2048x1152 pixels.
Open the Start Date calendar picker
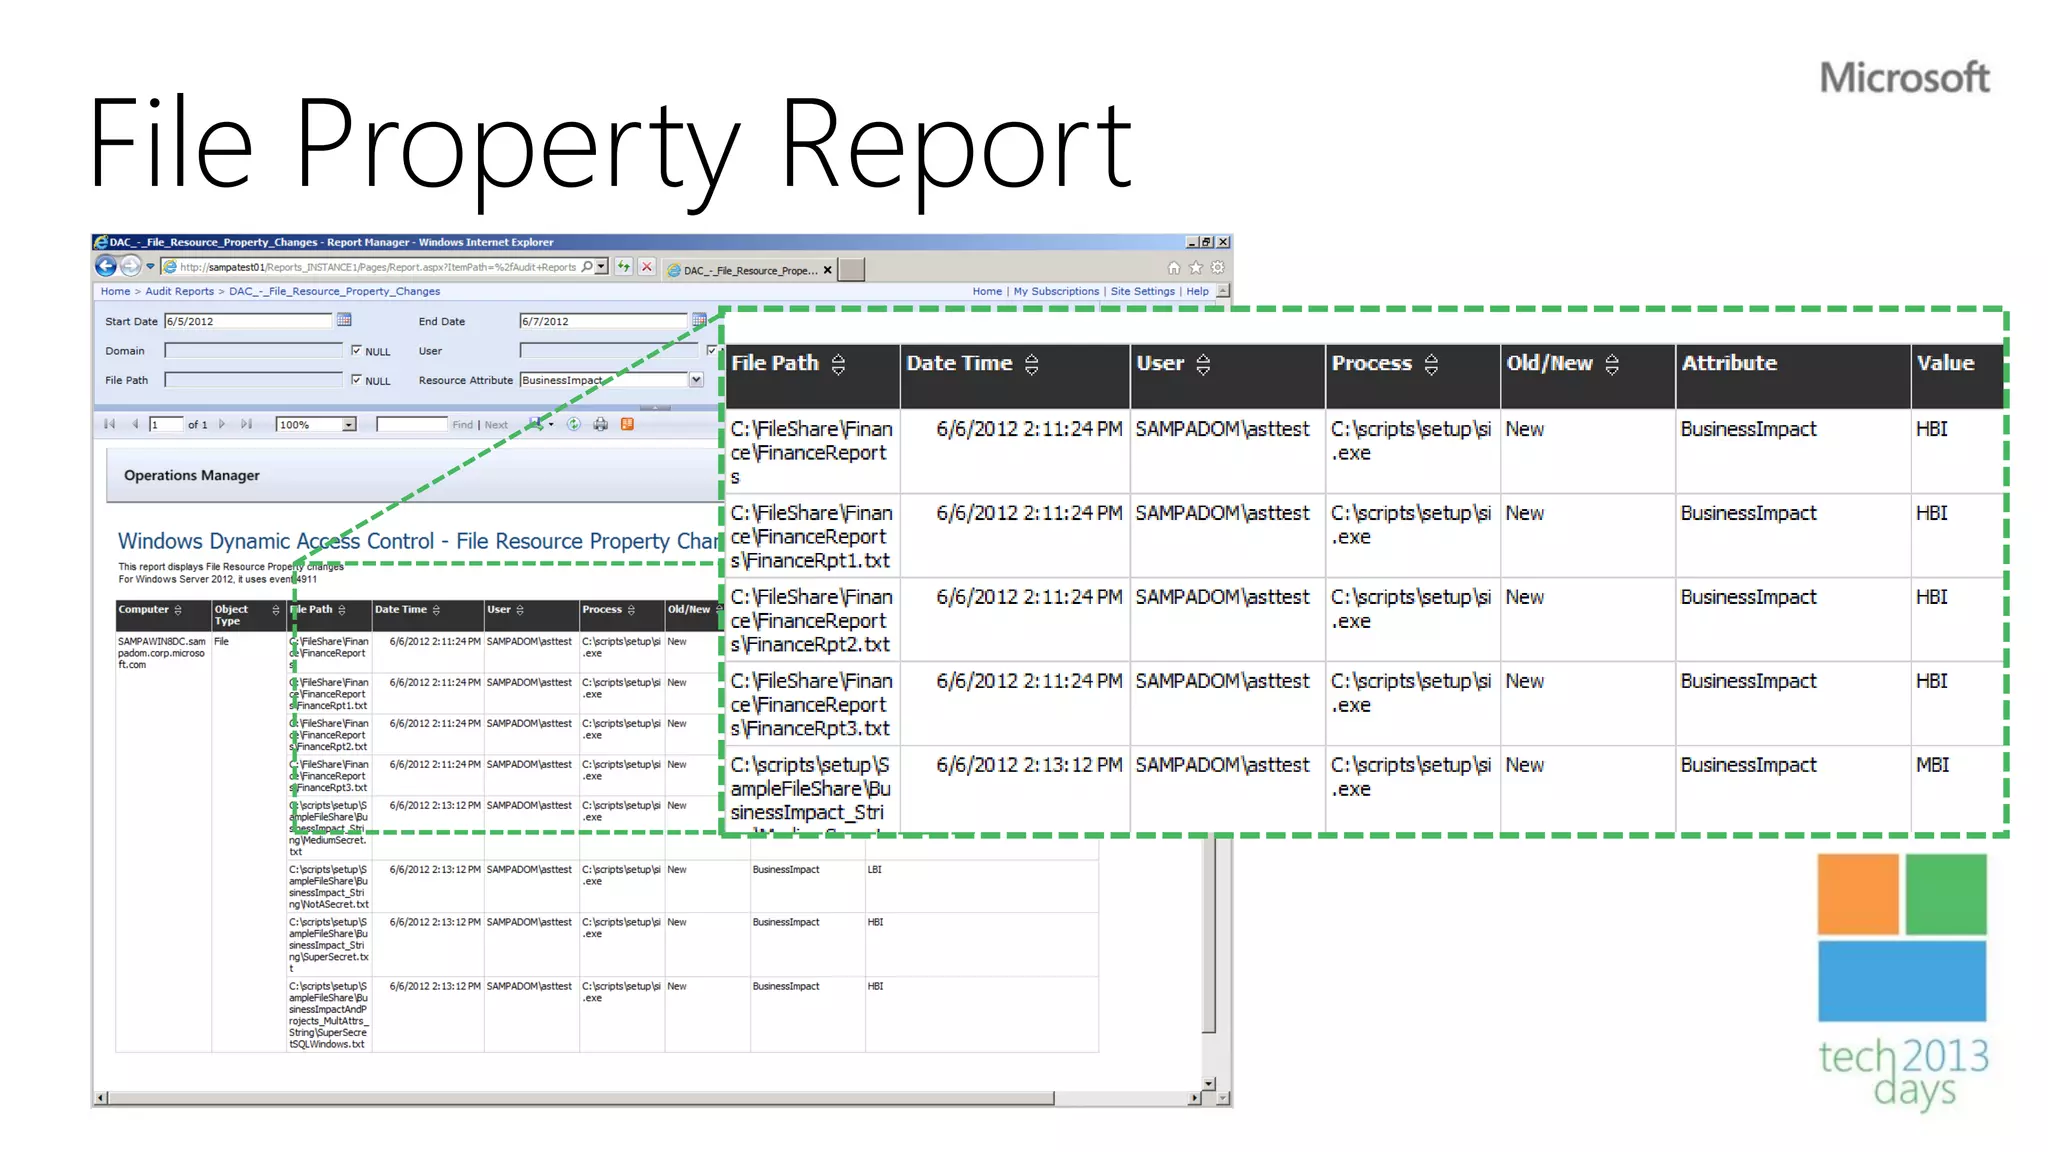(x=344, y=320)
